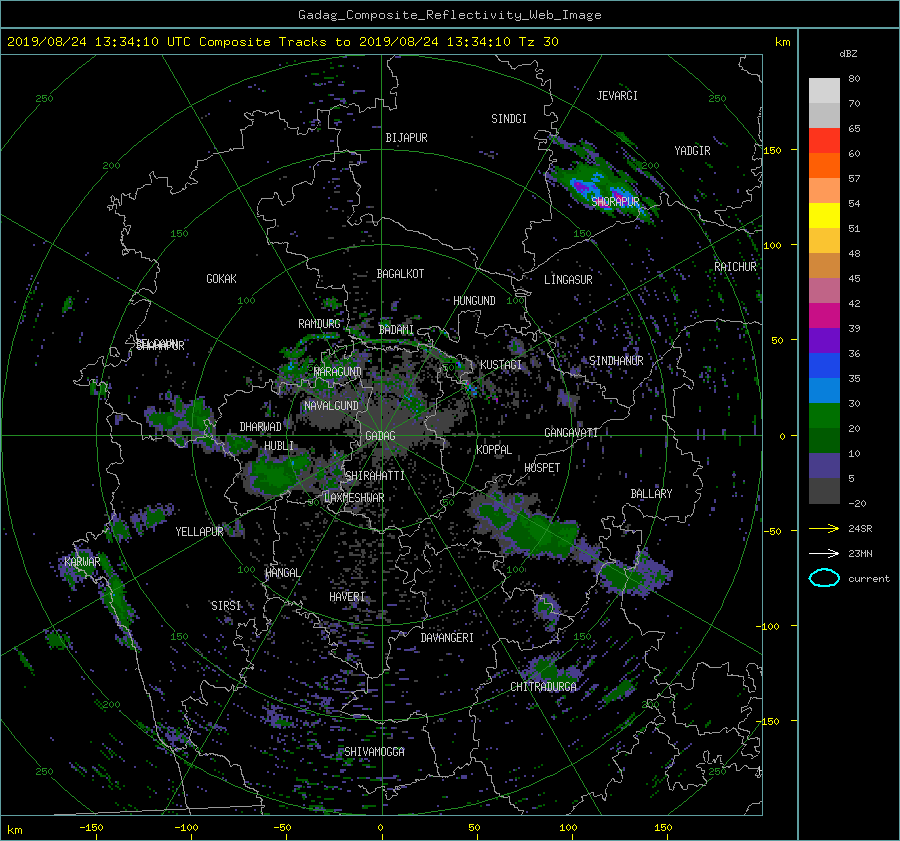The width and height of the screenshot is (900, 841).
Task: Click the KOPPAL label
Action: point(494,449)
